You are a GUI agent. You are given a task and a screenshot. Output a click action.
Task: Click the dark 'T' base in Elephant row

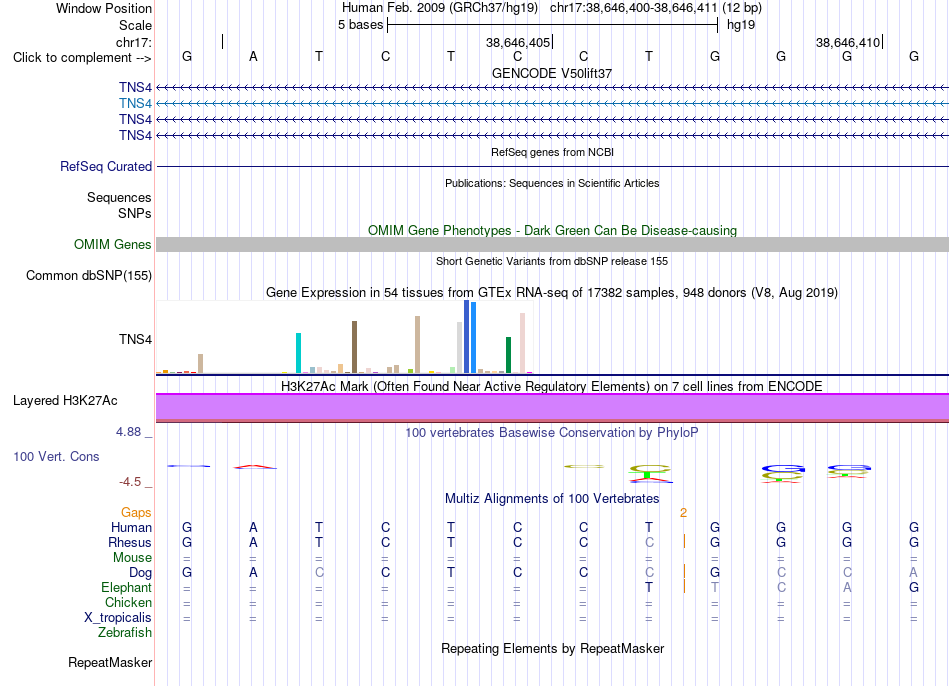[x=649, y=587]
